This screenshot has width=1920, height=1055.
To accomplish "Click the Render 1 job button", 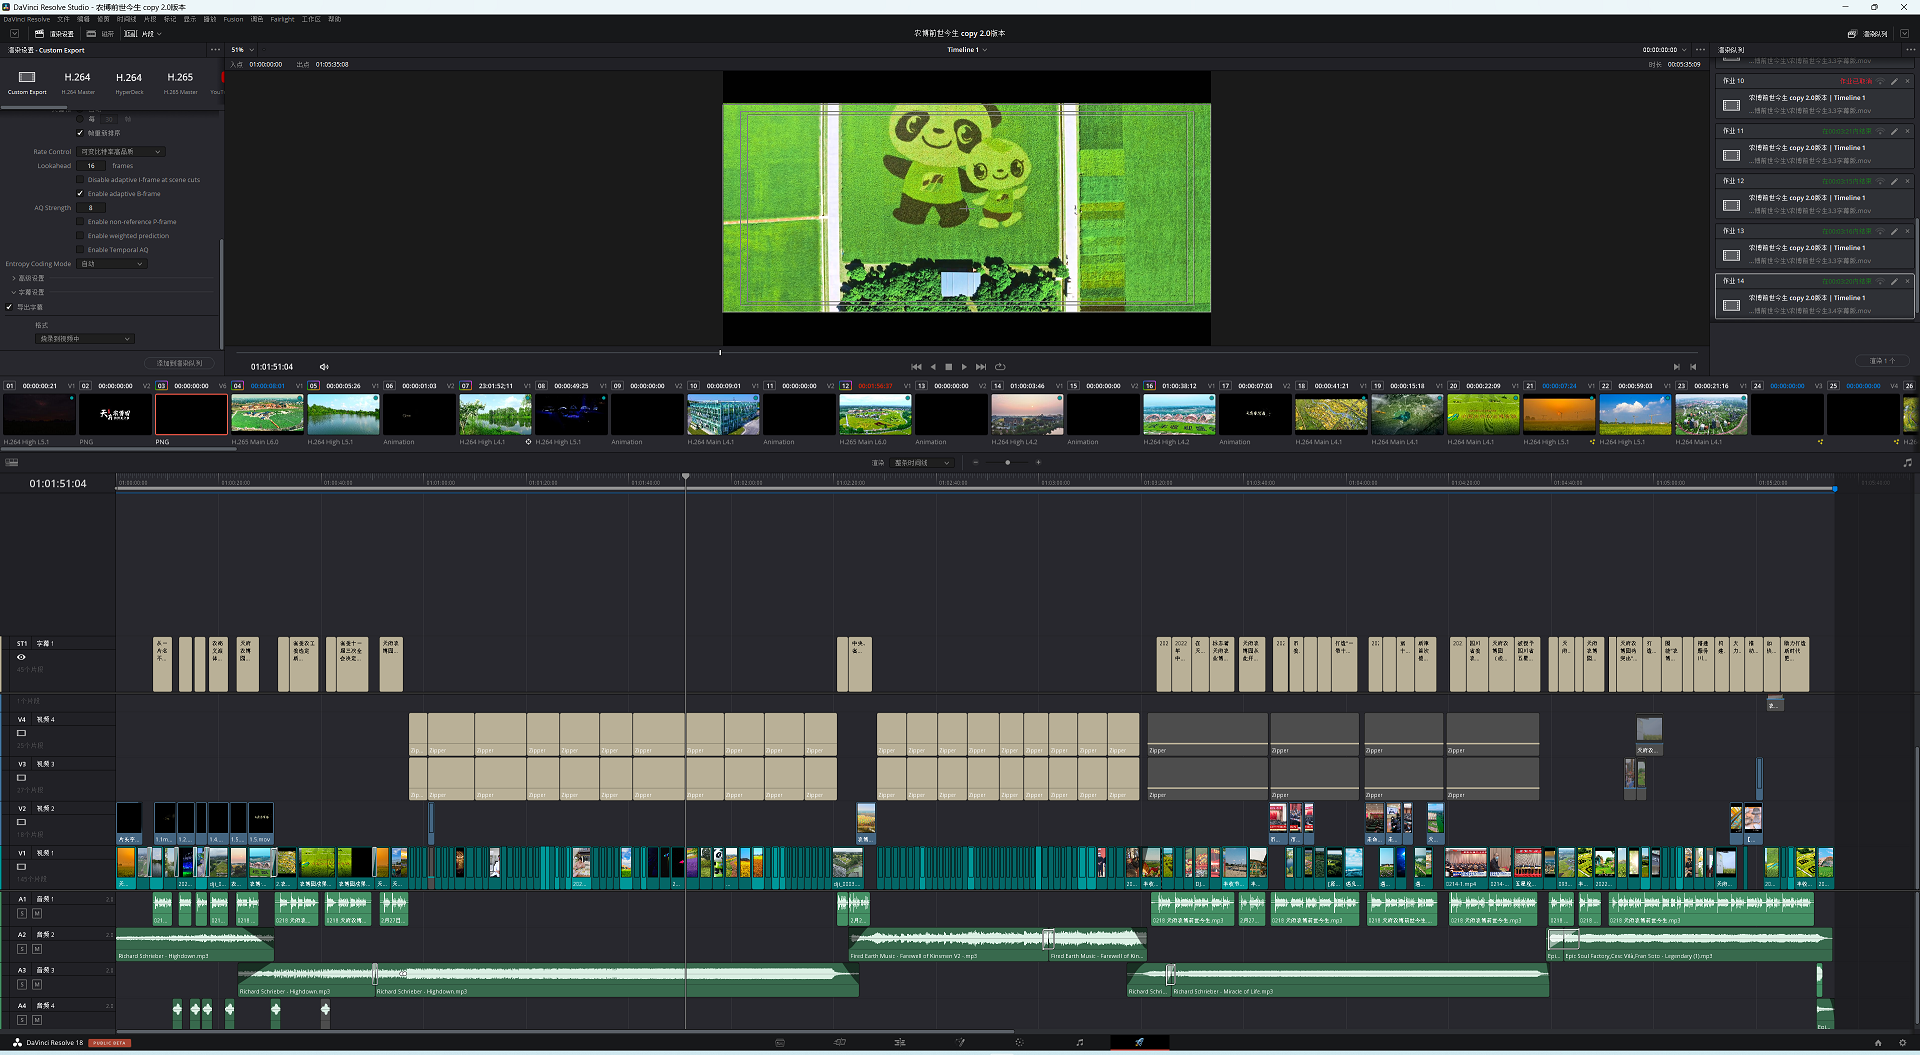I will (1882, 361).
